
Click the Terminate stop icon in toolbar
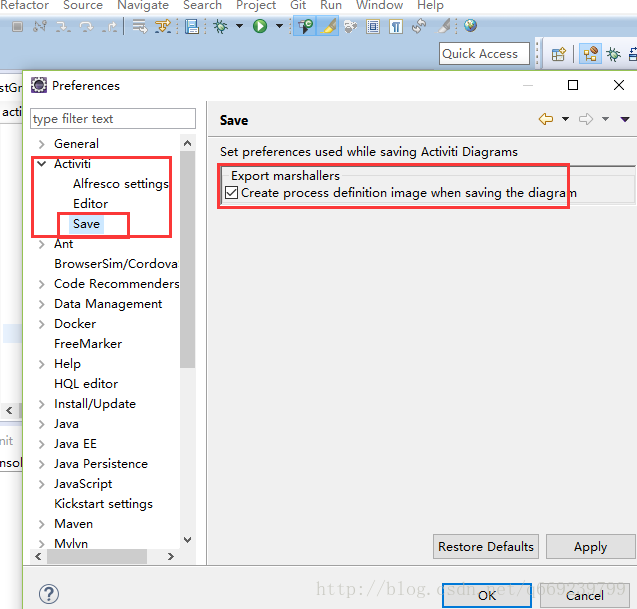pos(17,27)
